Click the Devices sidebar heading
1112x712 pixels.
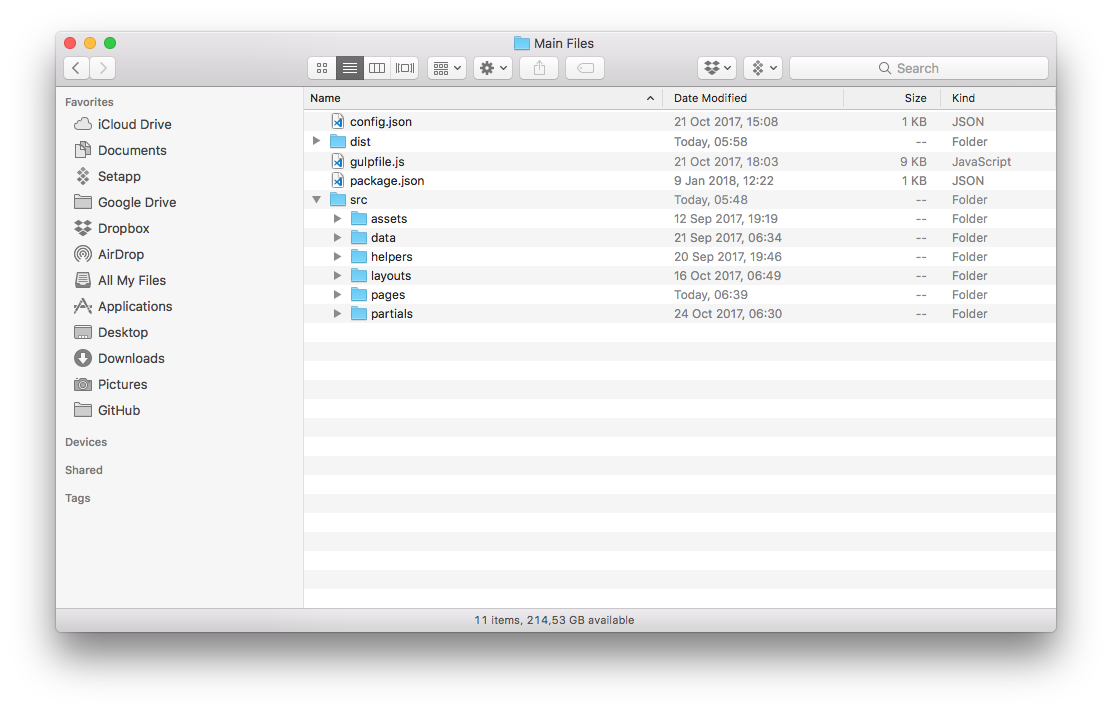[x=86, y=442]
